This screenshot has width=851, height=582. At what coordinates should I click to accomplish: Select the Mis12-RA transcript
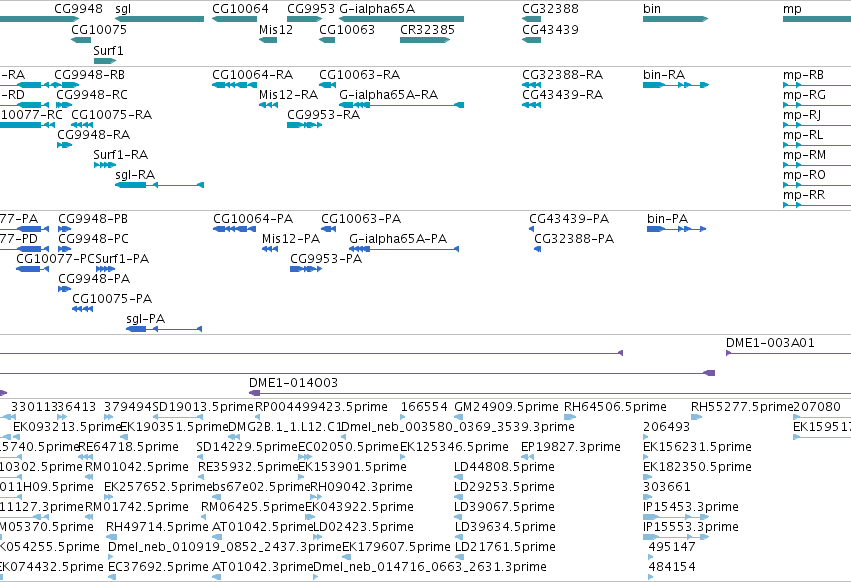(x=268, y=105)
